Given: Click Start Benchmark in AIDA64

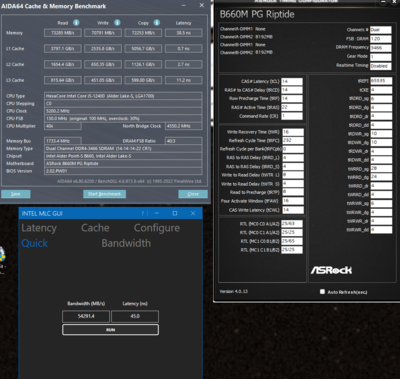Looking at the screenshot, I should pos(104,194).
